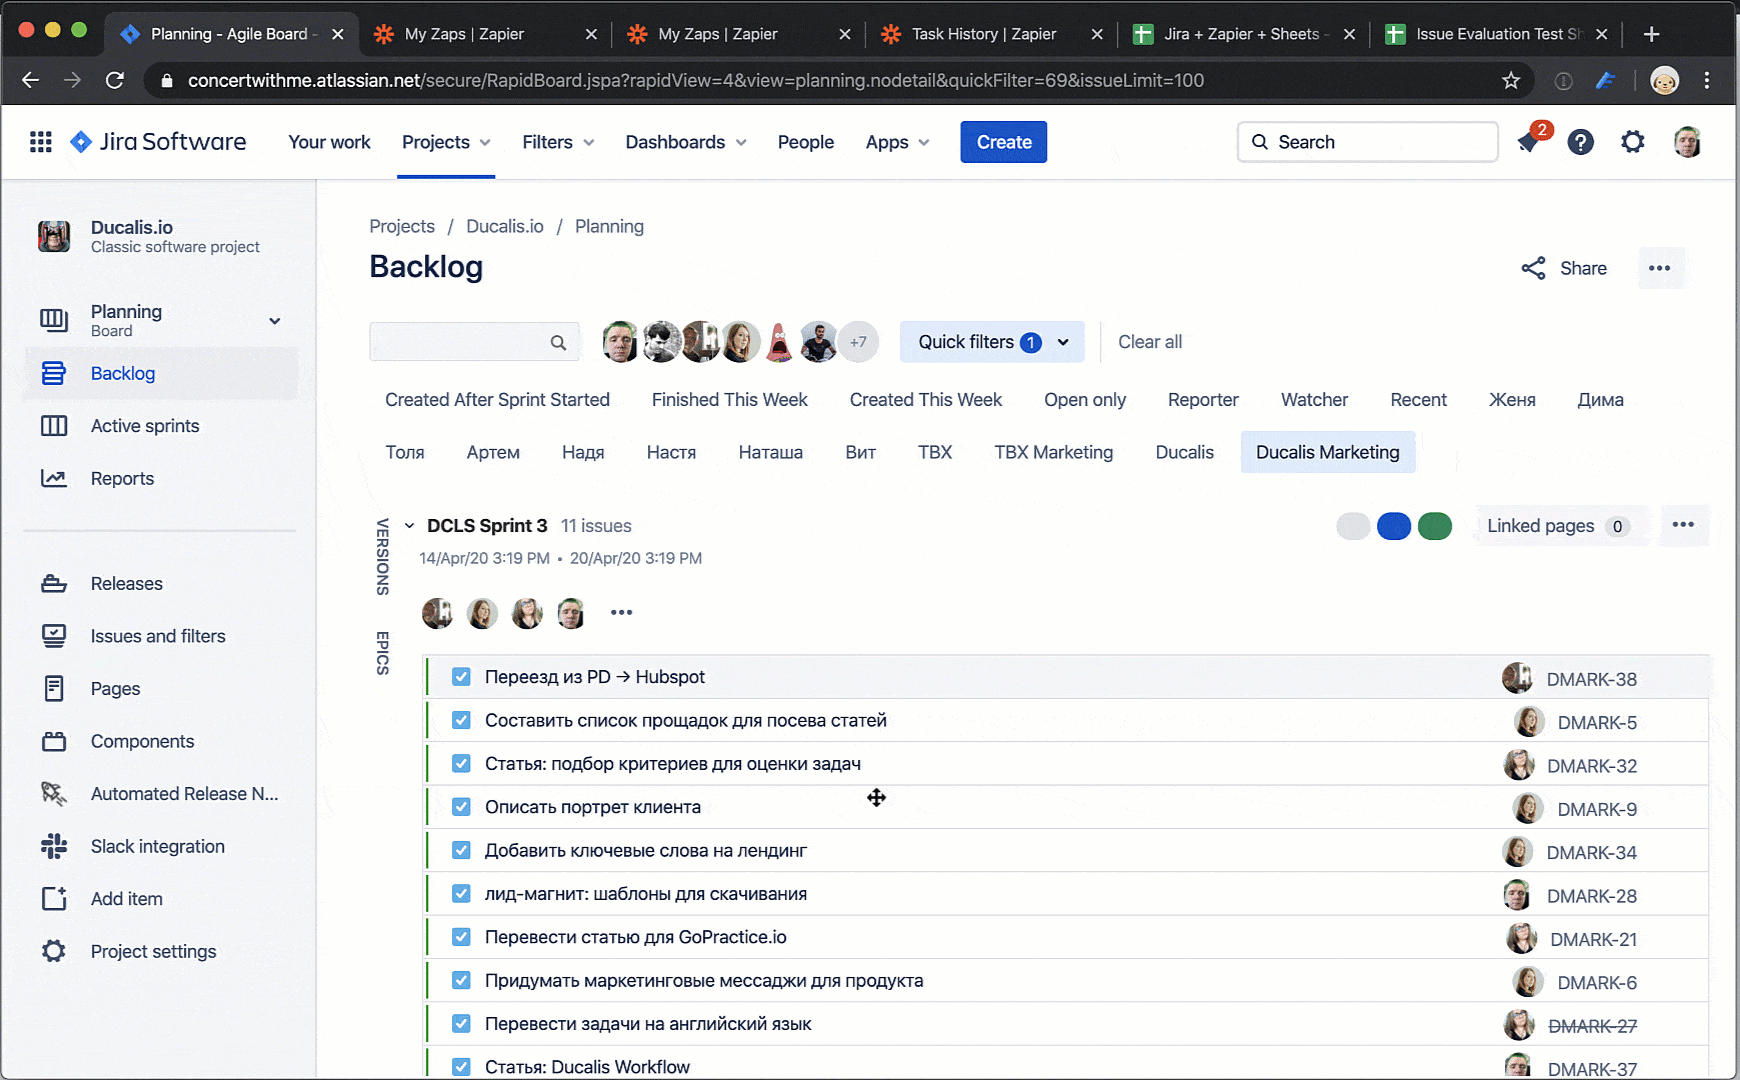The image size is (1740, 1080).
Task: Toggle checkbox for Перевести статью для GoPractice.io
Action: click(461, 937)
